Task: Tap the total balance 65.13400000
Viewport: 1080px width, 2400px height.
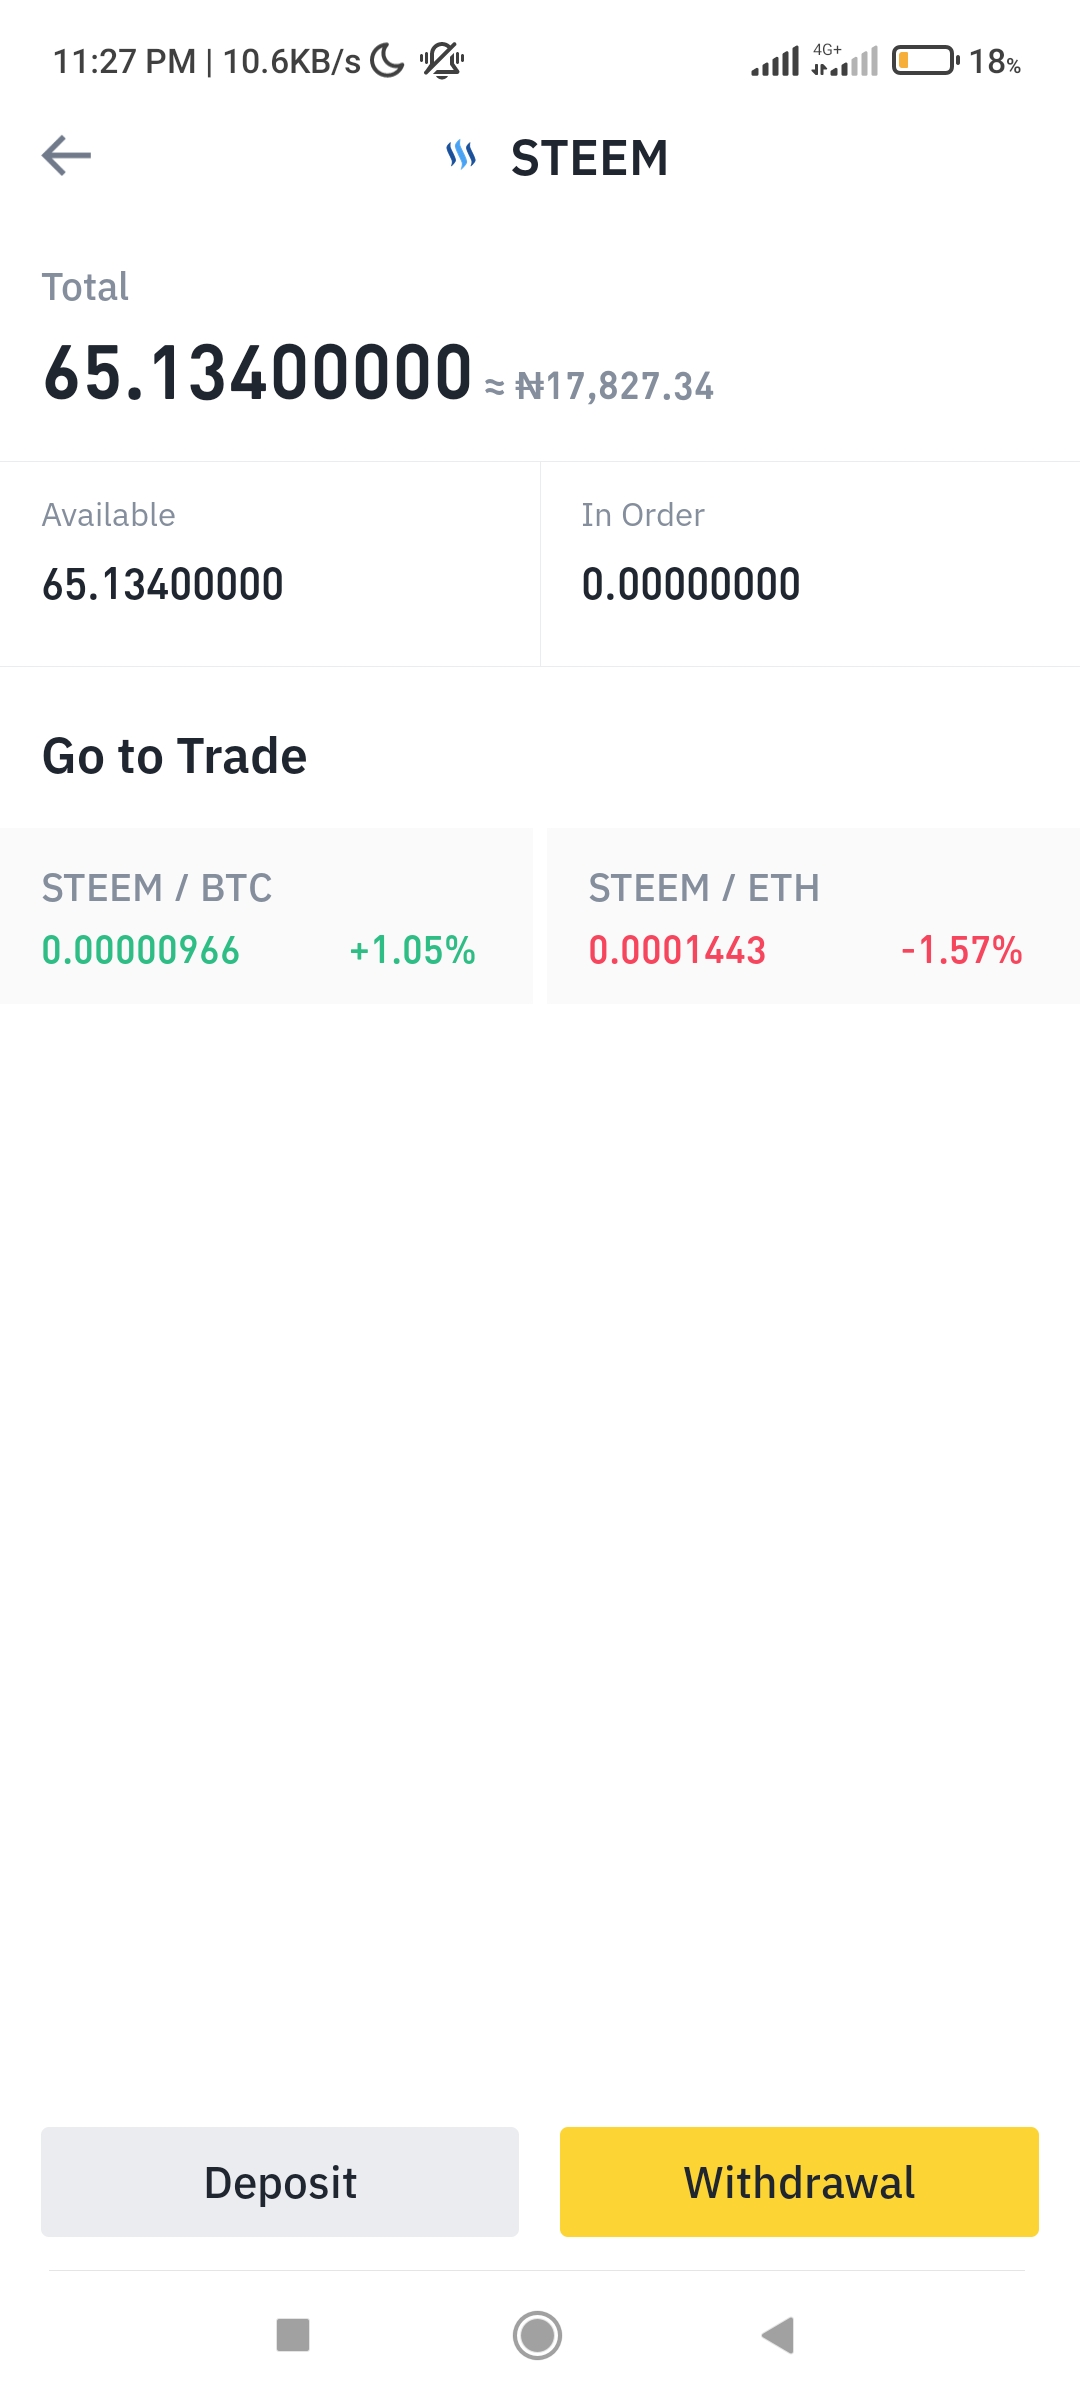Action: 257,372
